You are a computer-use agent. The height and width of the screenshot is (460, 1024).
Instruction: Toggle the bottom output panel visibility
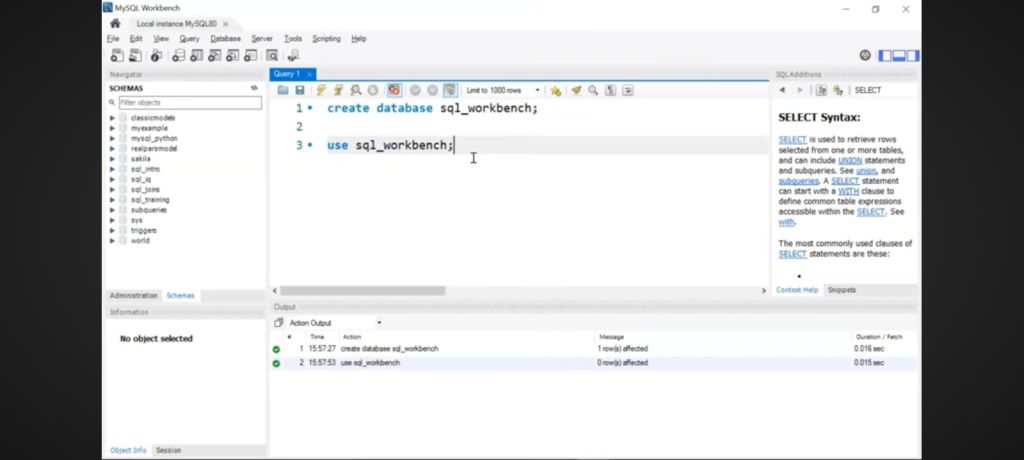click(899, 55)
